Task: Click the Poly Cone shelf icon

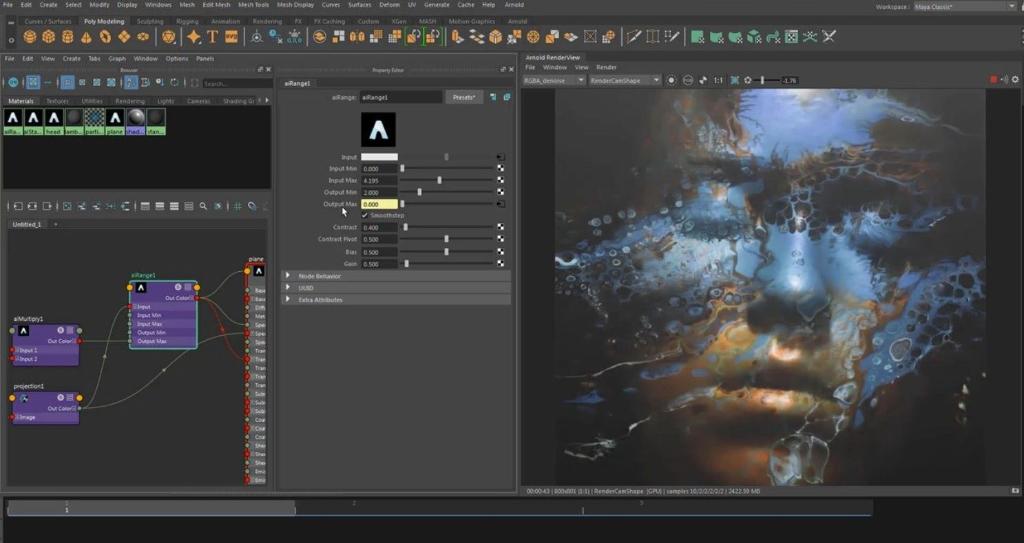Action: point(86,37)
